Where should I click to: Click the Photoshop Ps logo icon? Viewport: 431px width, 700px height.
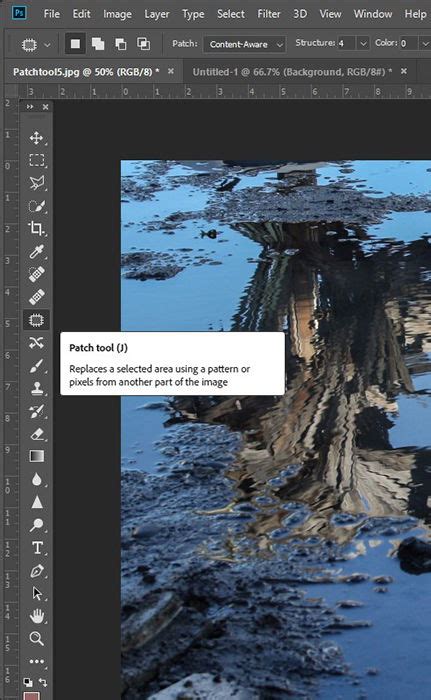(x=19, y=12)
